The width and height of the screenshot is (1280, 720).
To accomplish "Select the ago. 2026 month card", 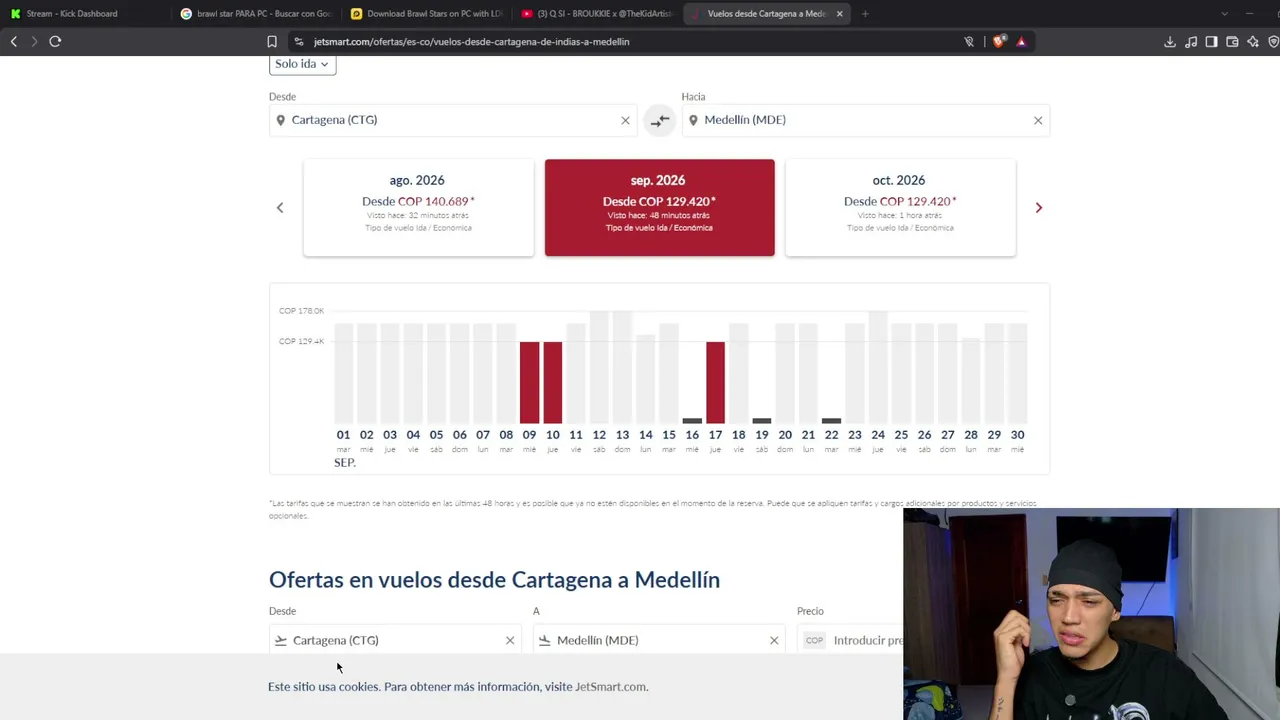I will point(418,207).
